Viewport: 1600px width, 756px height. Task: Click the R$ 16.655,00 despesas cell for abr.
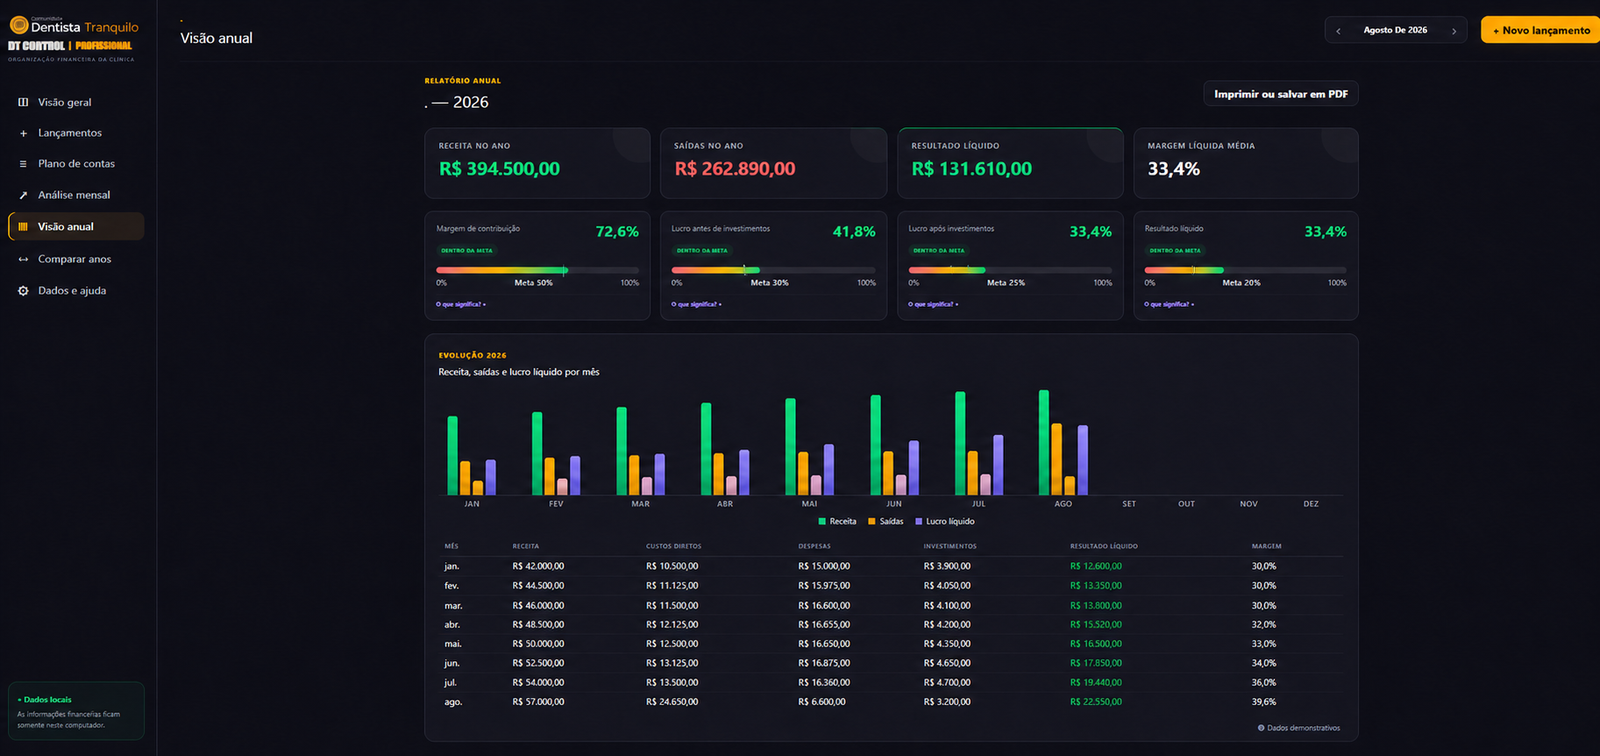click(x=824, y=625)
